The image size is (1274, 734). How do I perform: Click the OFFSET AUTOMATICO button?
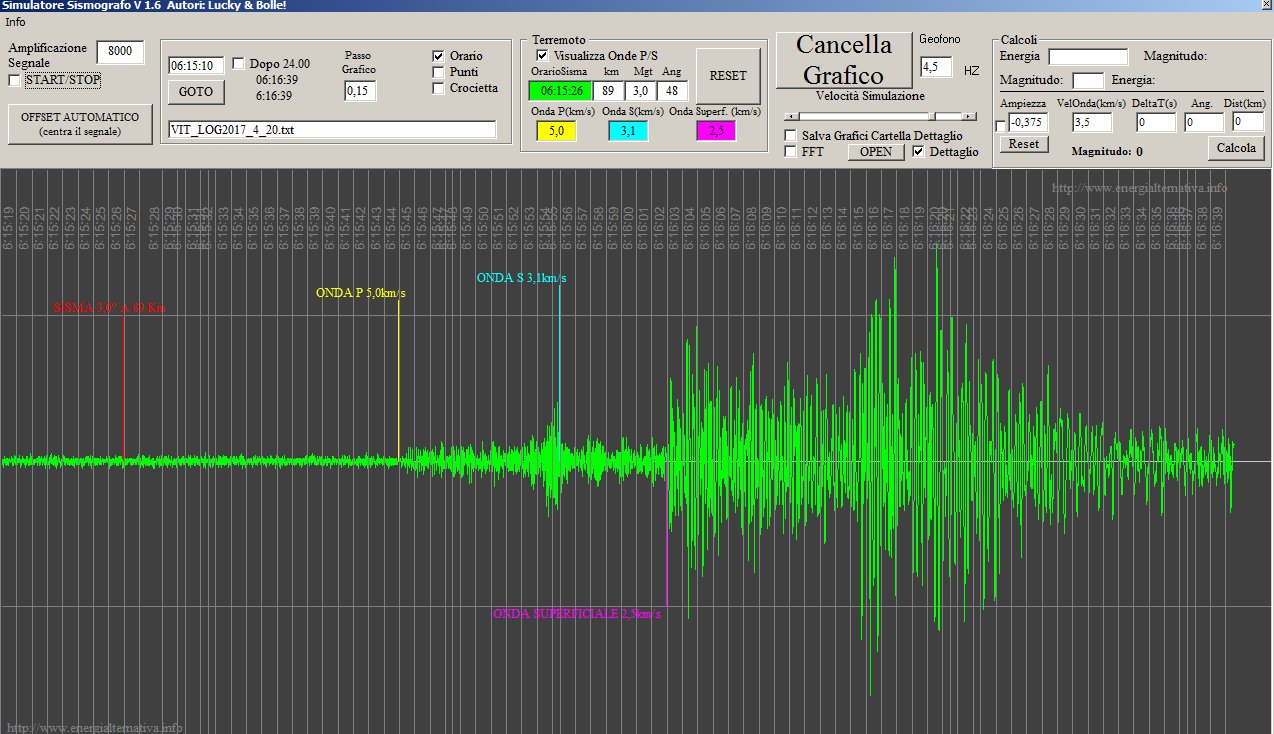click(80, 124)
